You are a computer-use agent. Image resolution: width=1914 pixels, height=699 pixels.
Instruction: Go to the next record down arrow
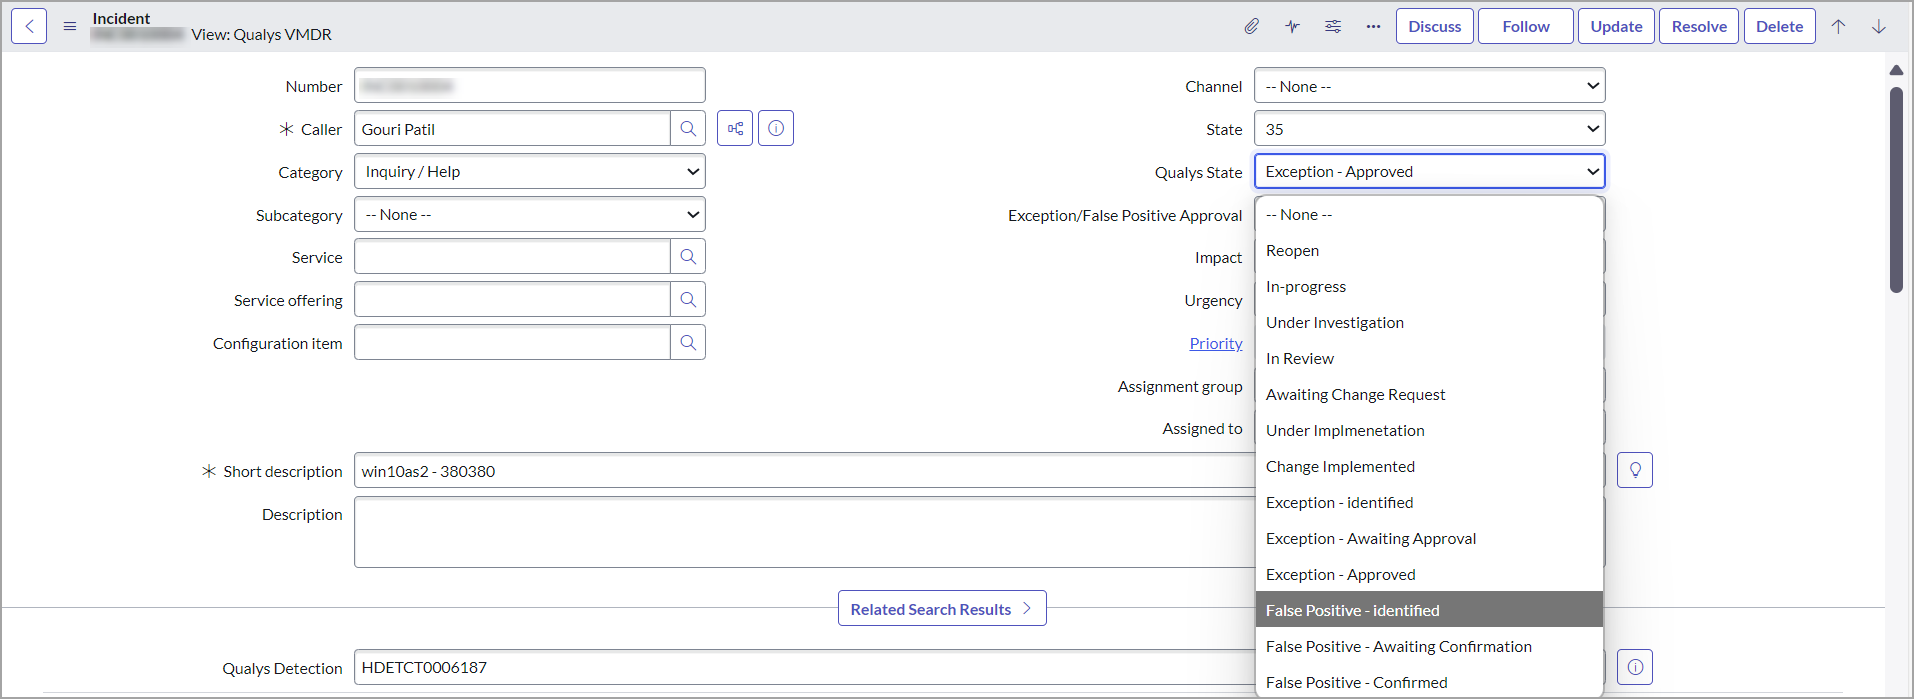[1879, 27]
